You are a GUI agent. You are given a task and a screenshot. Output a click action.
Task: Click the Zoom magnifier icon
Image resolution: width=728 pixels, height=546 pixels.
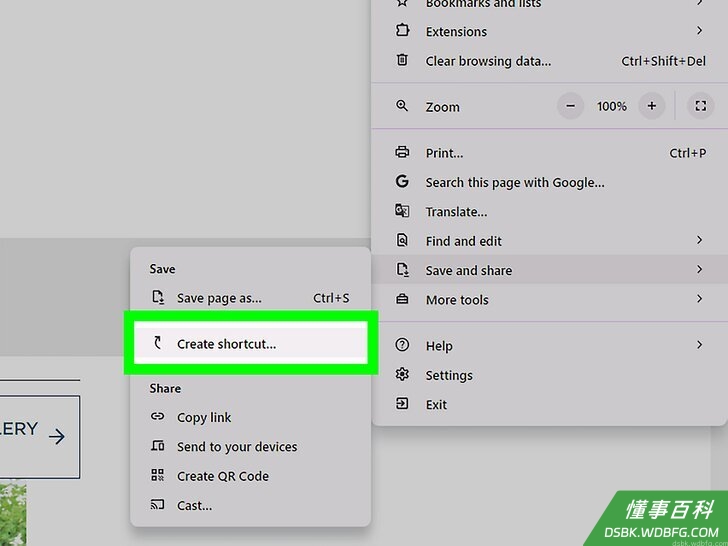click(402, 106)
